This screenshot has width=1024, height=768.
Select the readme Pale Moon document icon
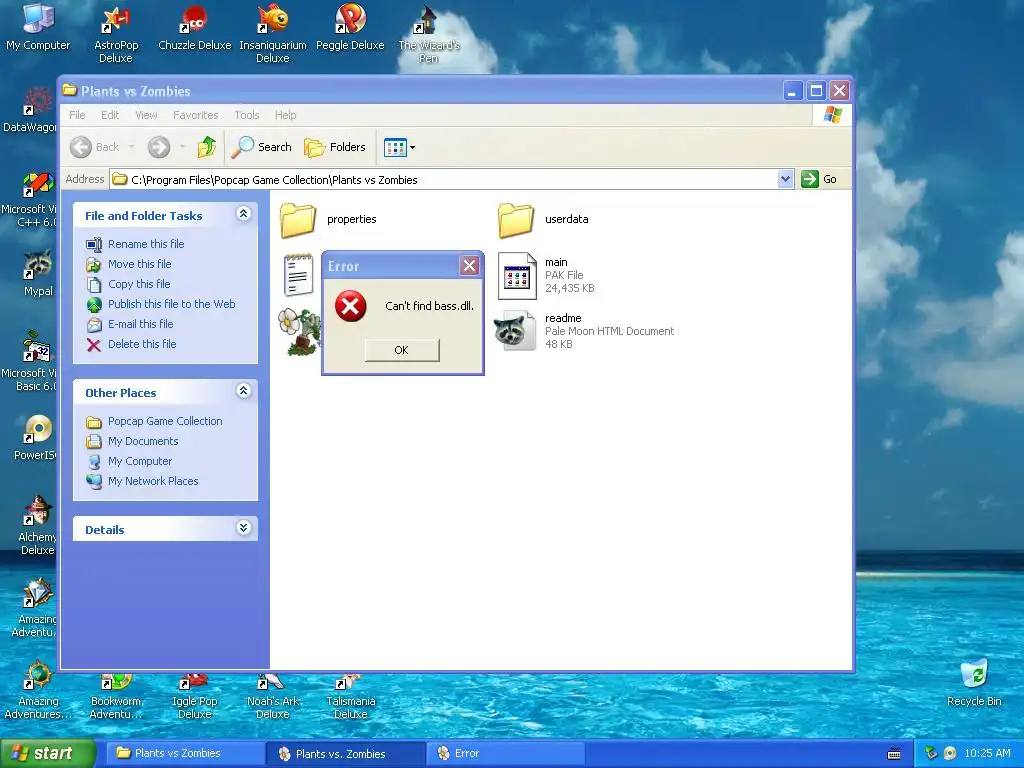click(x=515, y=330)
